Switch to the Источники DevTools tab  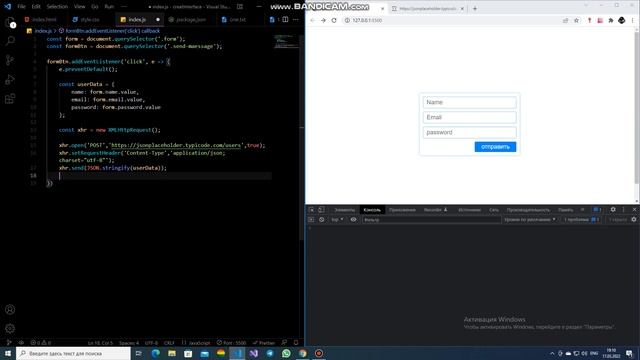point(469,210)
